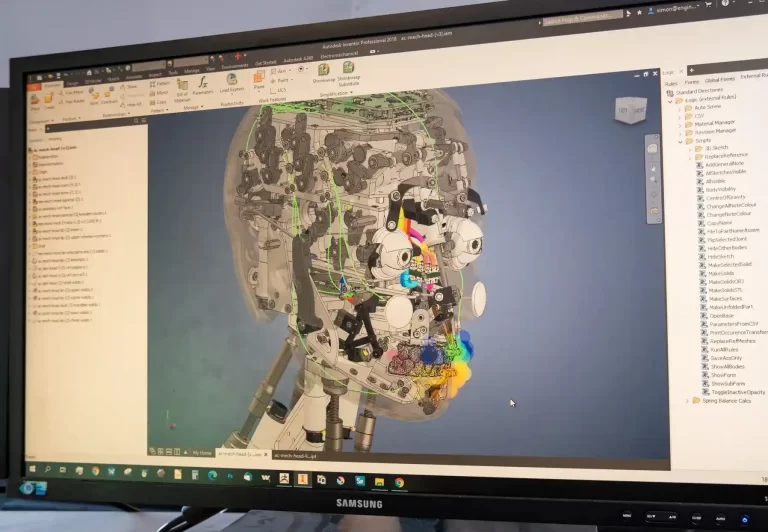768x532 pixels.
Task: Select the ToggleInactiveOpacity rule
Action: (734, 392)
